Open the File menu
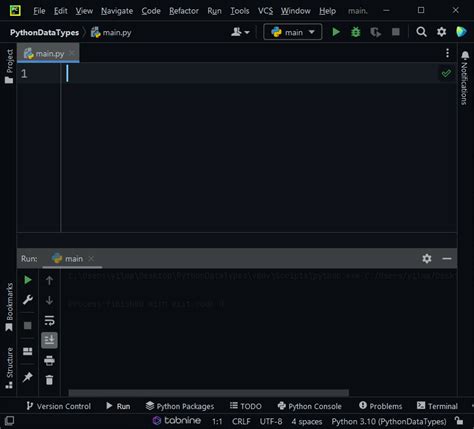Image resolution: width=474 pixels, height=429 pixels. (x=39, y=11)
